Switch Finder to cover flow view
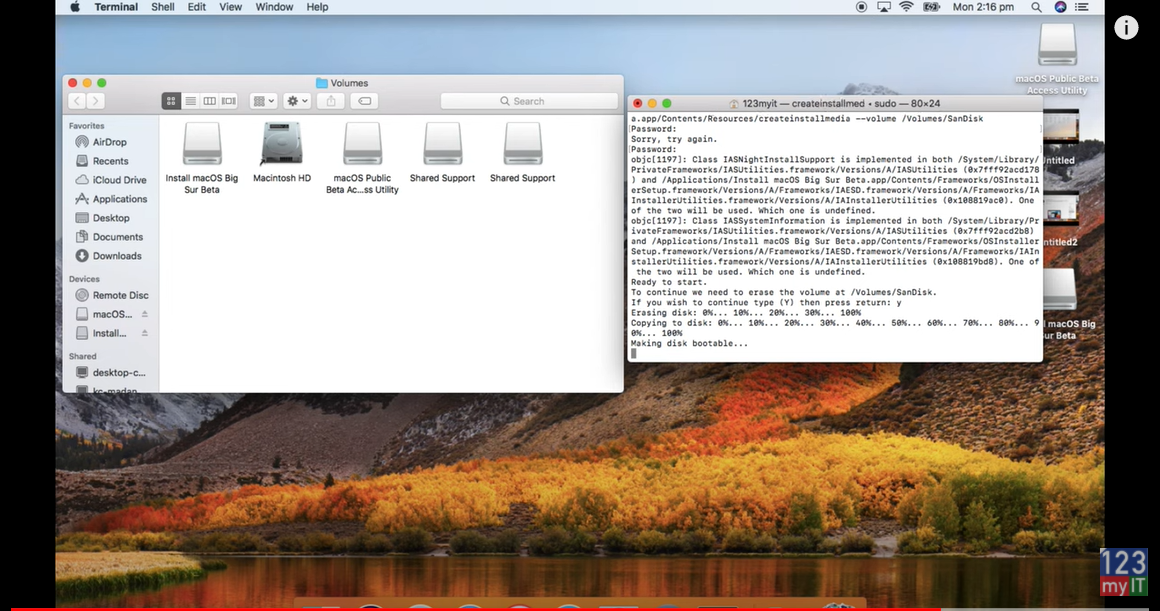The height and width of the screenshot is (611, 1160). coord(229,101)
